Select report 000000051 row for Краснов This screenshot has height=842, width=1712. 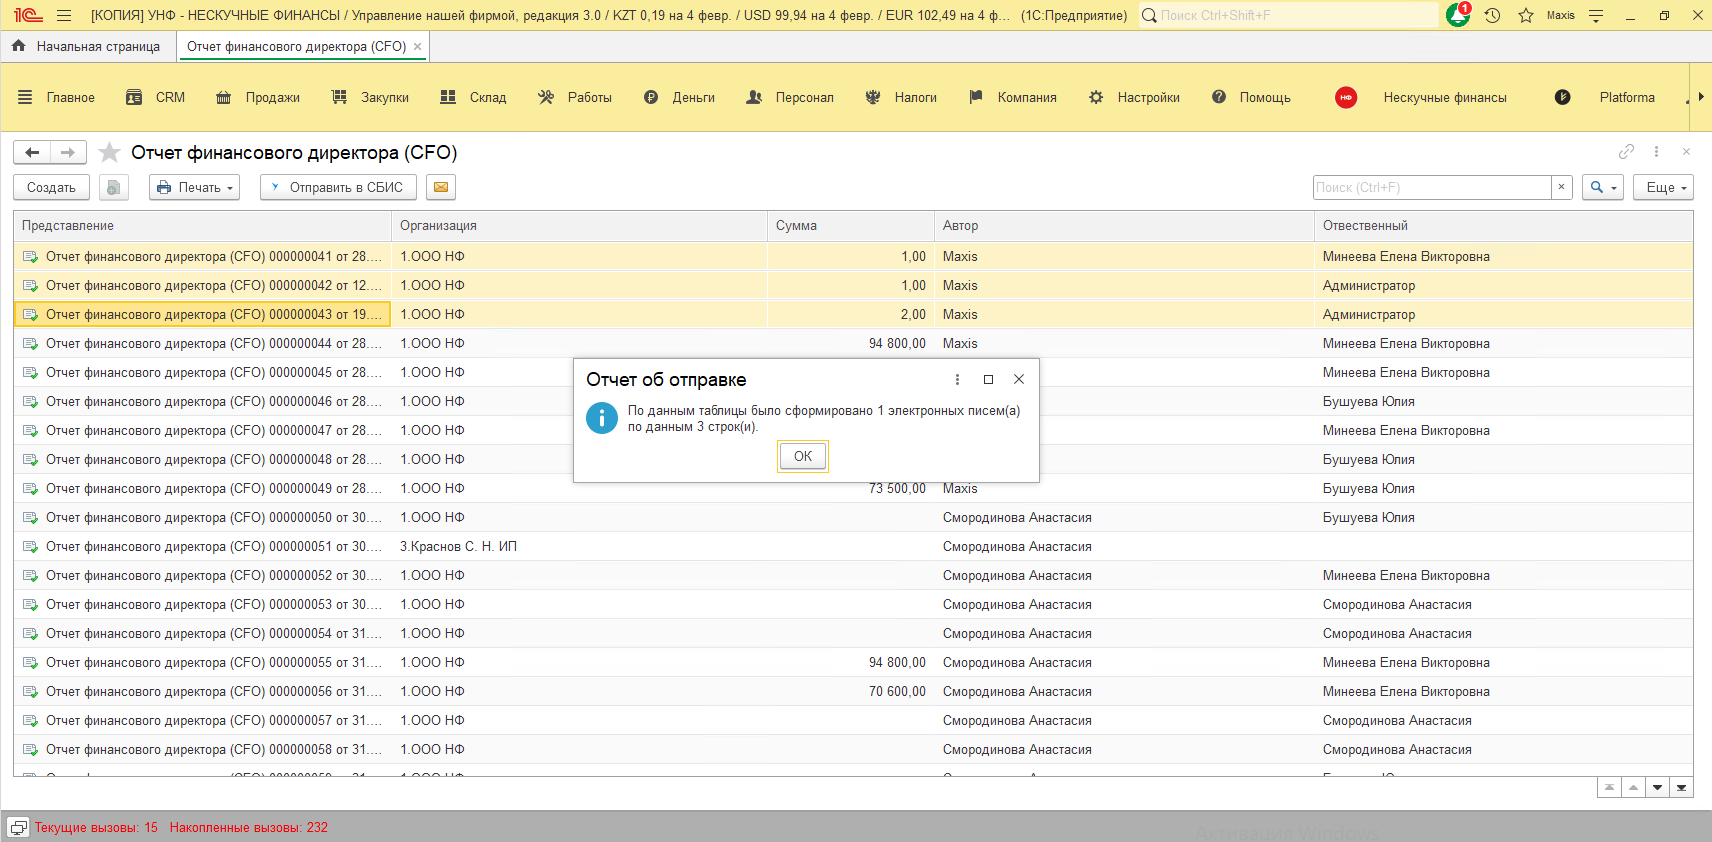[213, 546]
